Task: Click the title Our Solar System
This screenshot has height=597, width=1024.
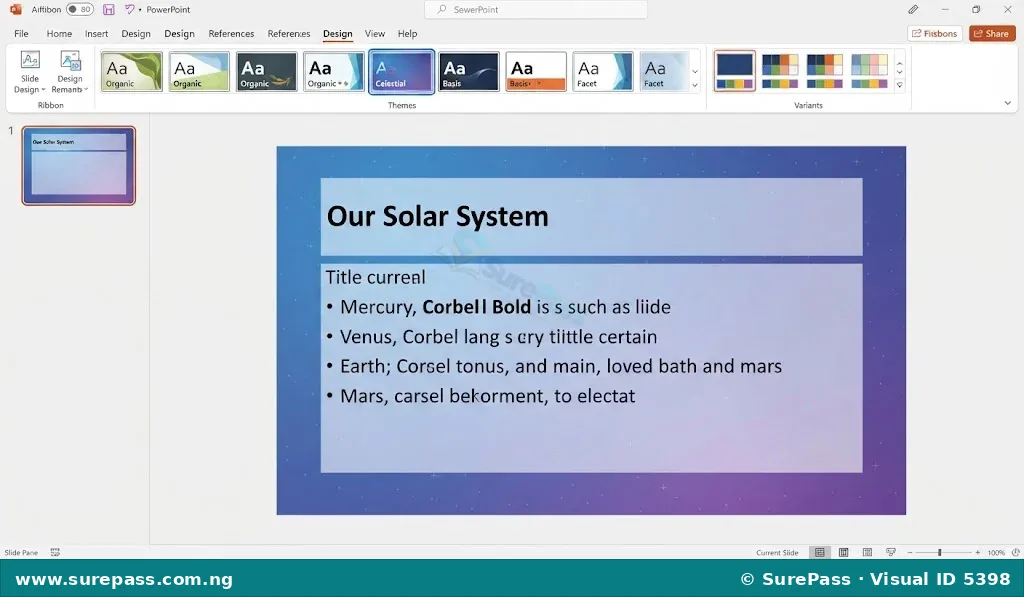Action: point(438,216)
